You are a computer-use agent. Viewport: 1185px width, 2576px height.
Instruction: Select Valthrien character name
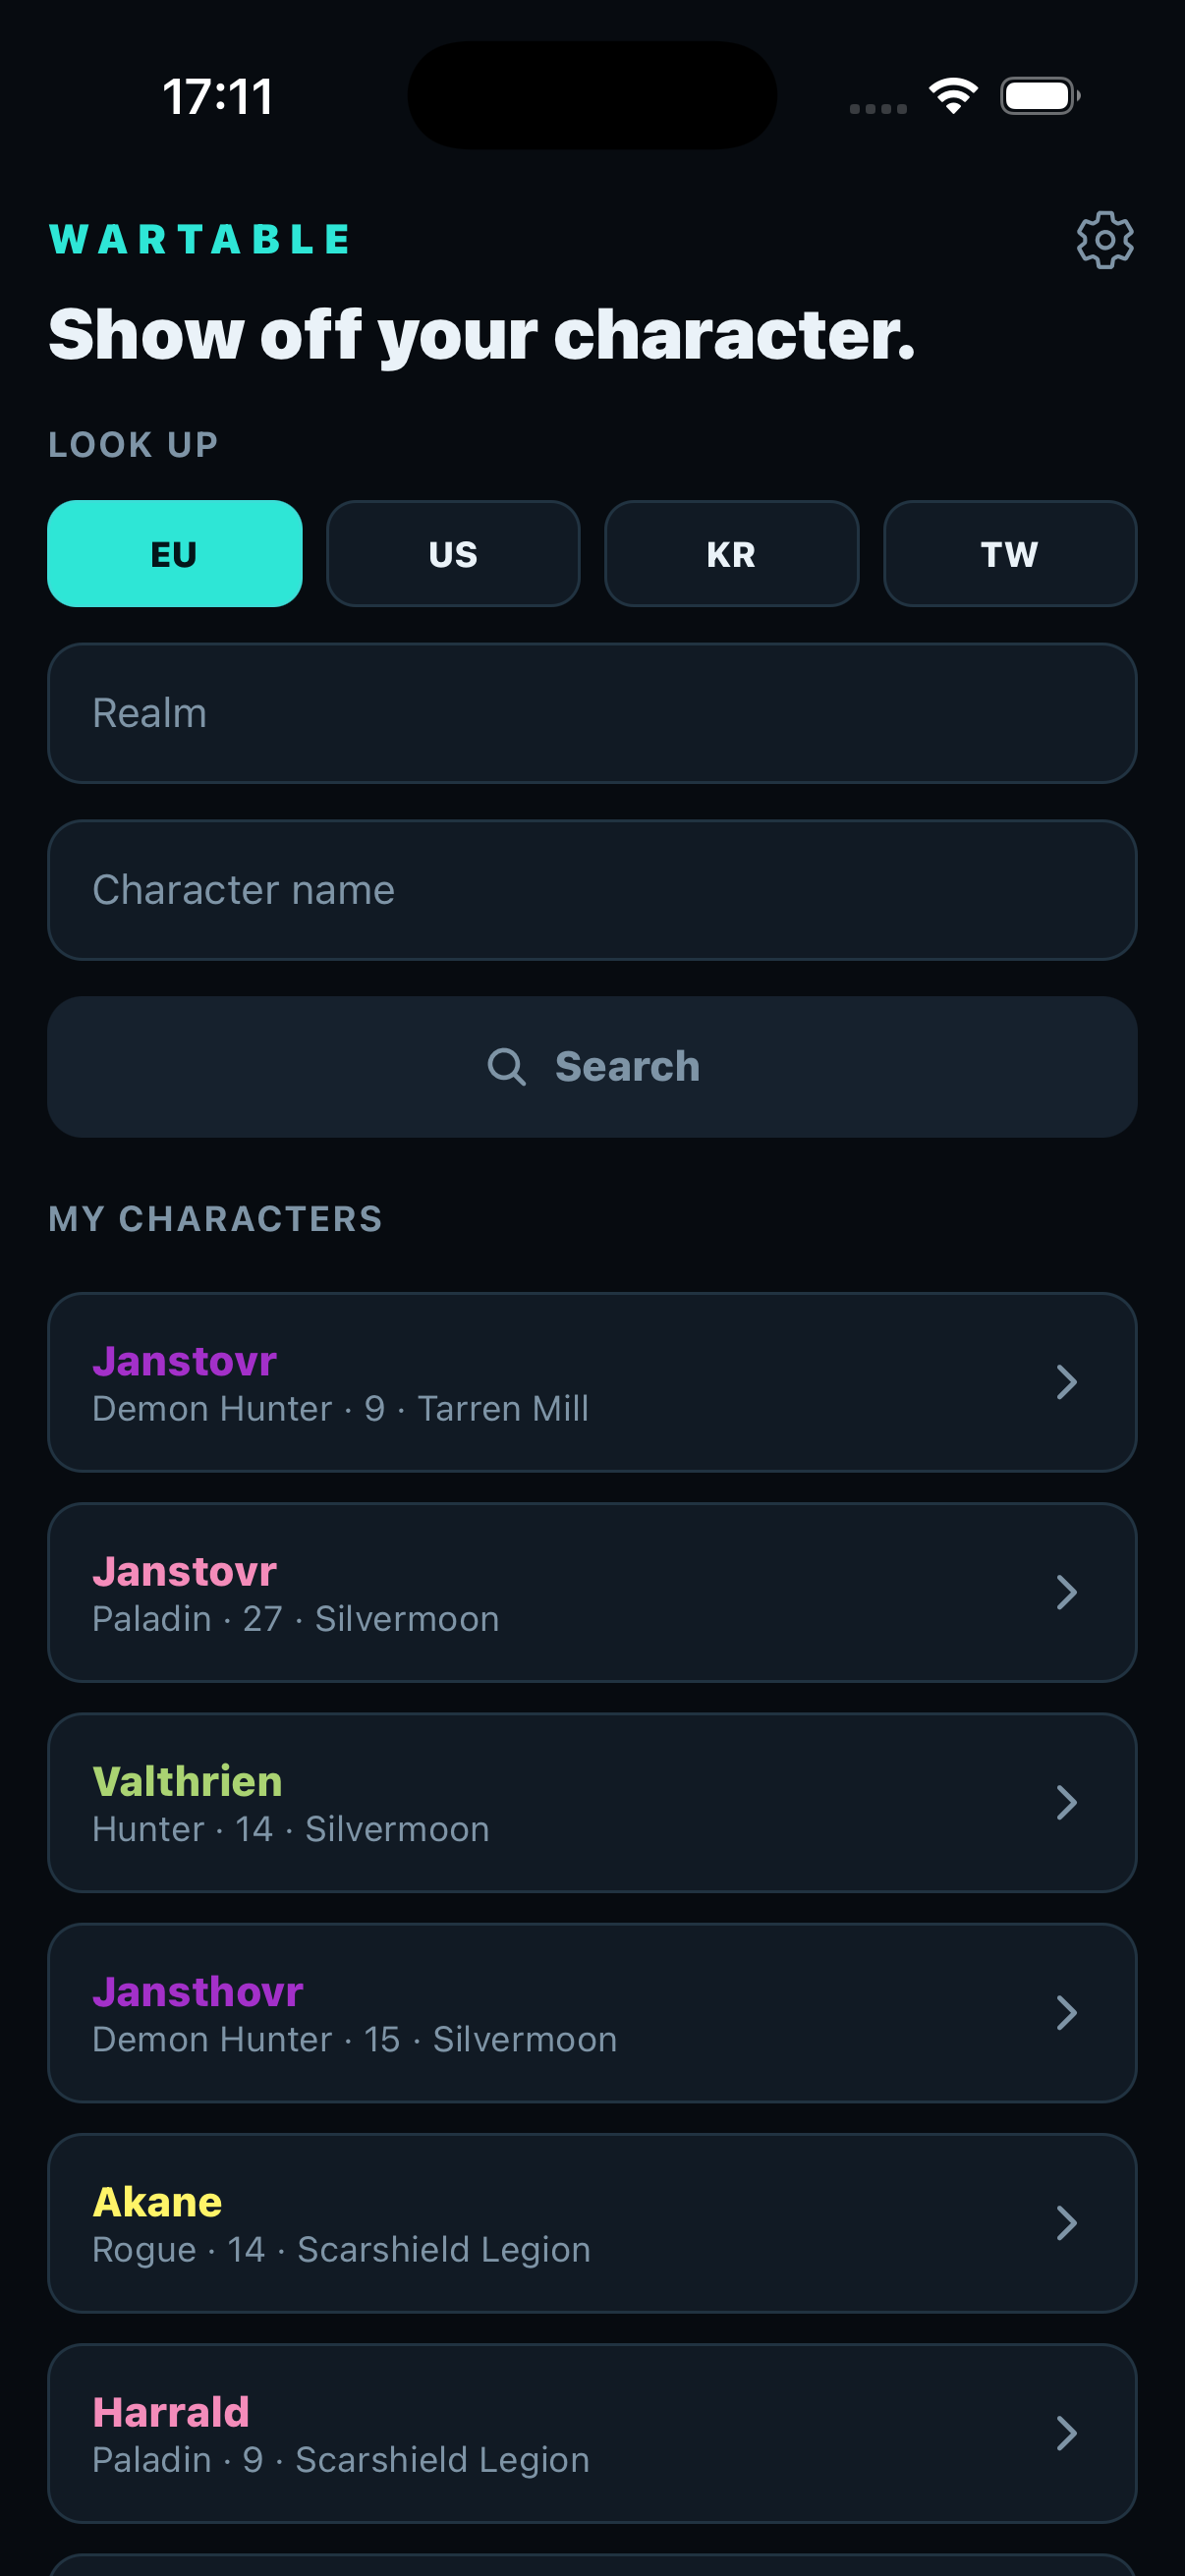[187, 1781]
